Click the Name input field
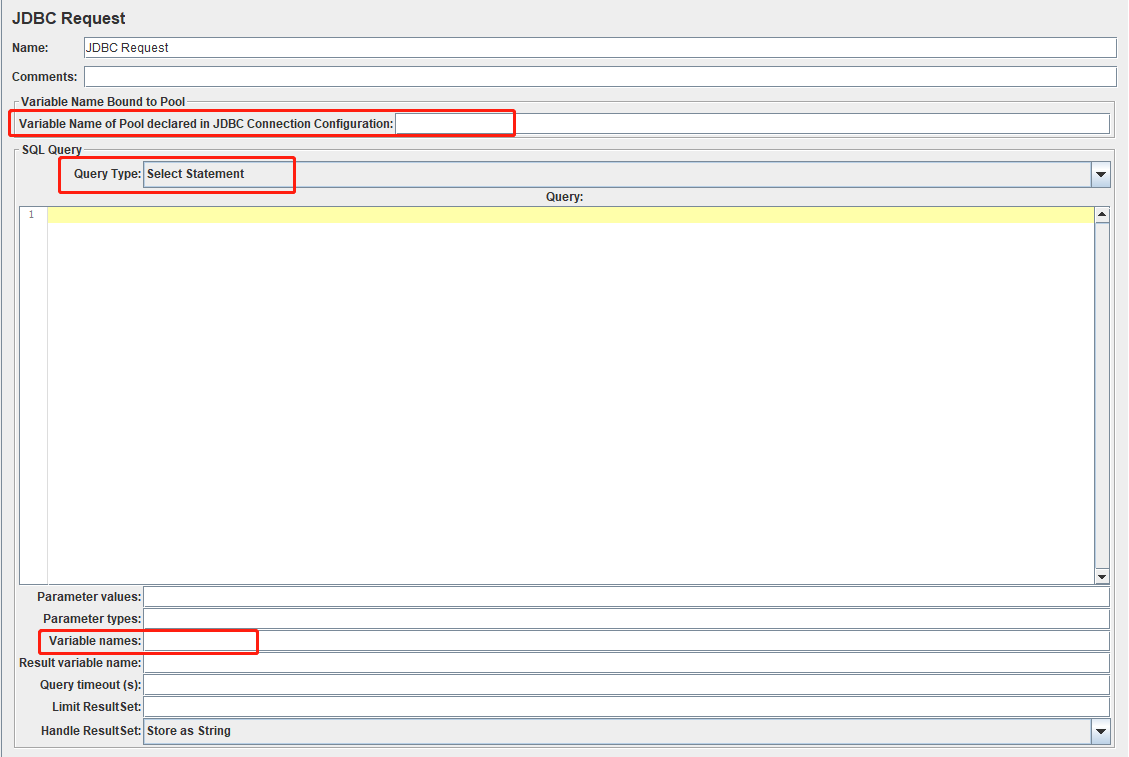Viewport: 1129px width, 757px height. click(x=600, y=48)
